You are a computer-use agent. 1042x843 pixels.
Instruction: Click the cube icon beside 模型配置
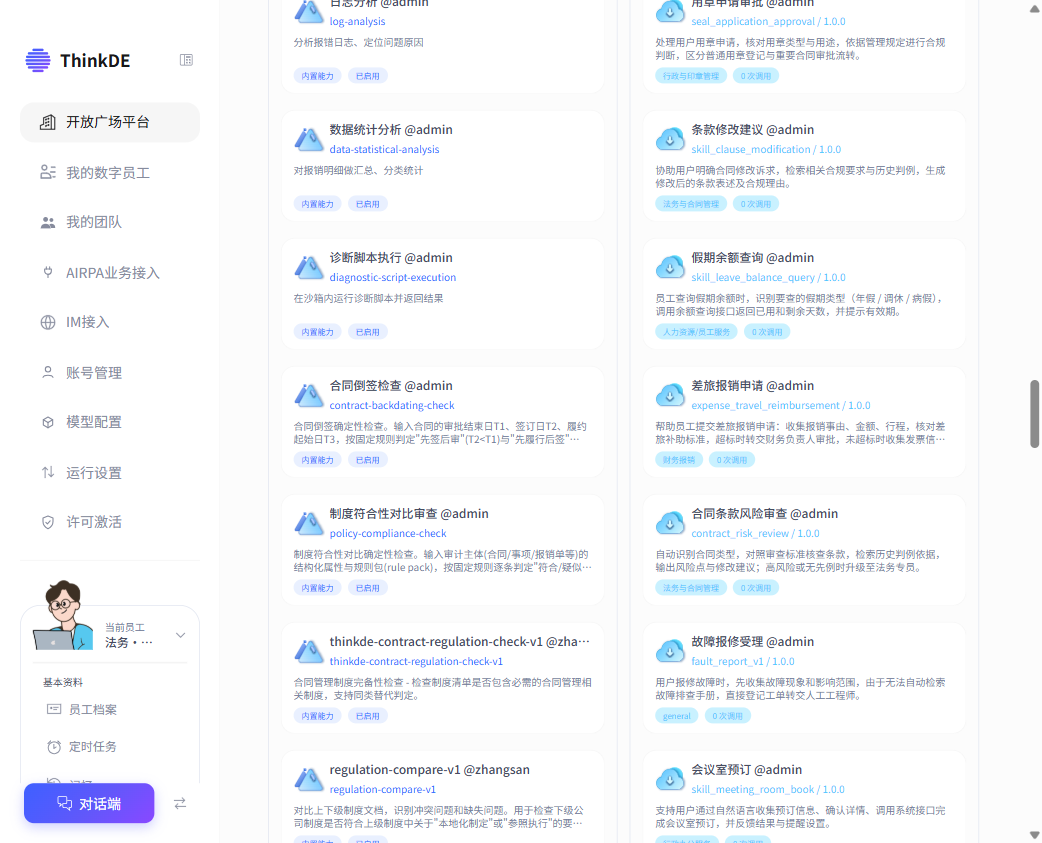tap(48, 422)
